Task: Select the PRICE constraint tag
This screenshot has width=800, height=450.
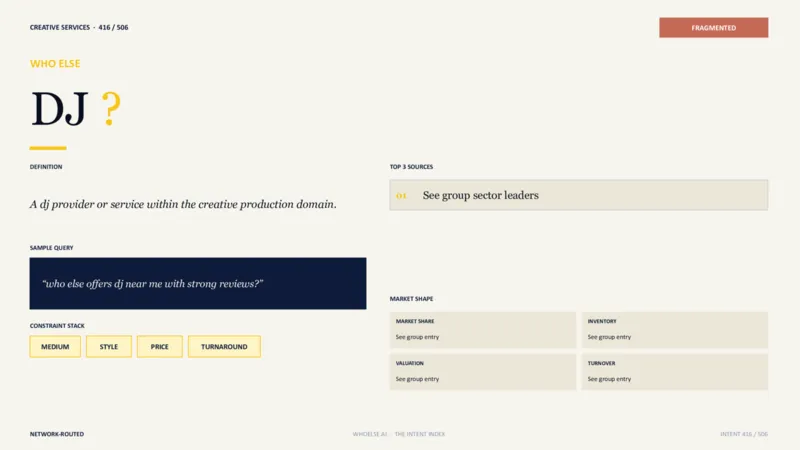Action: [160, 346]
